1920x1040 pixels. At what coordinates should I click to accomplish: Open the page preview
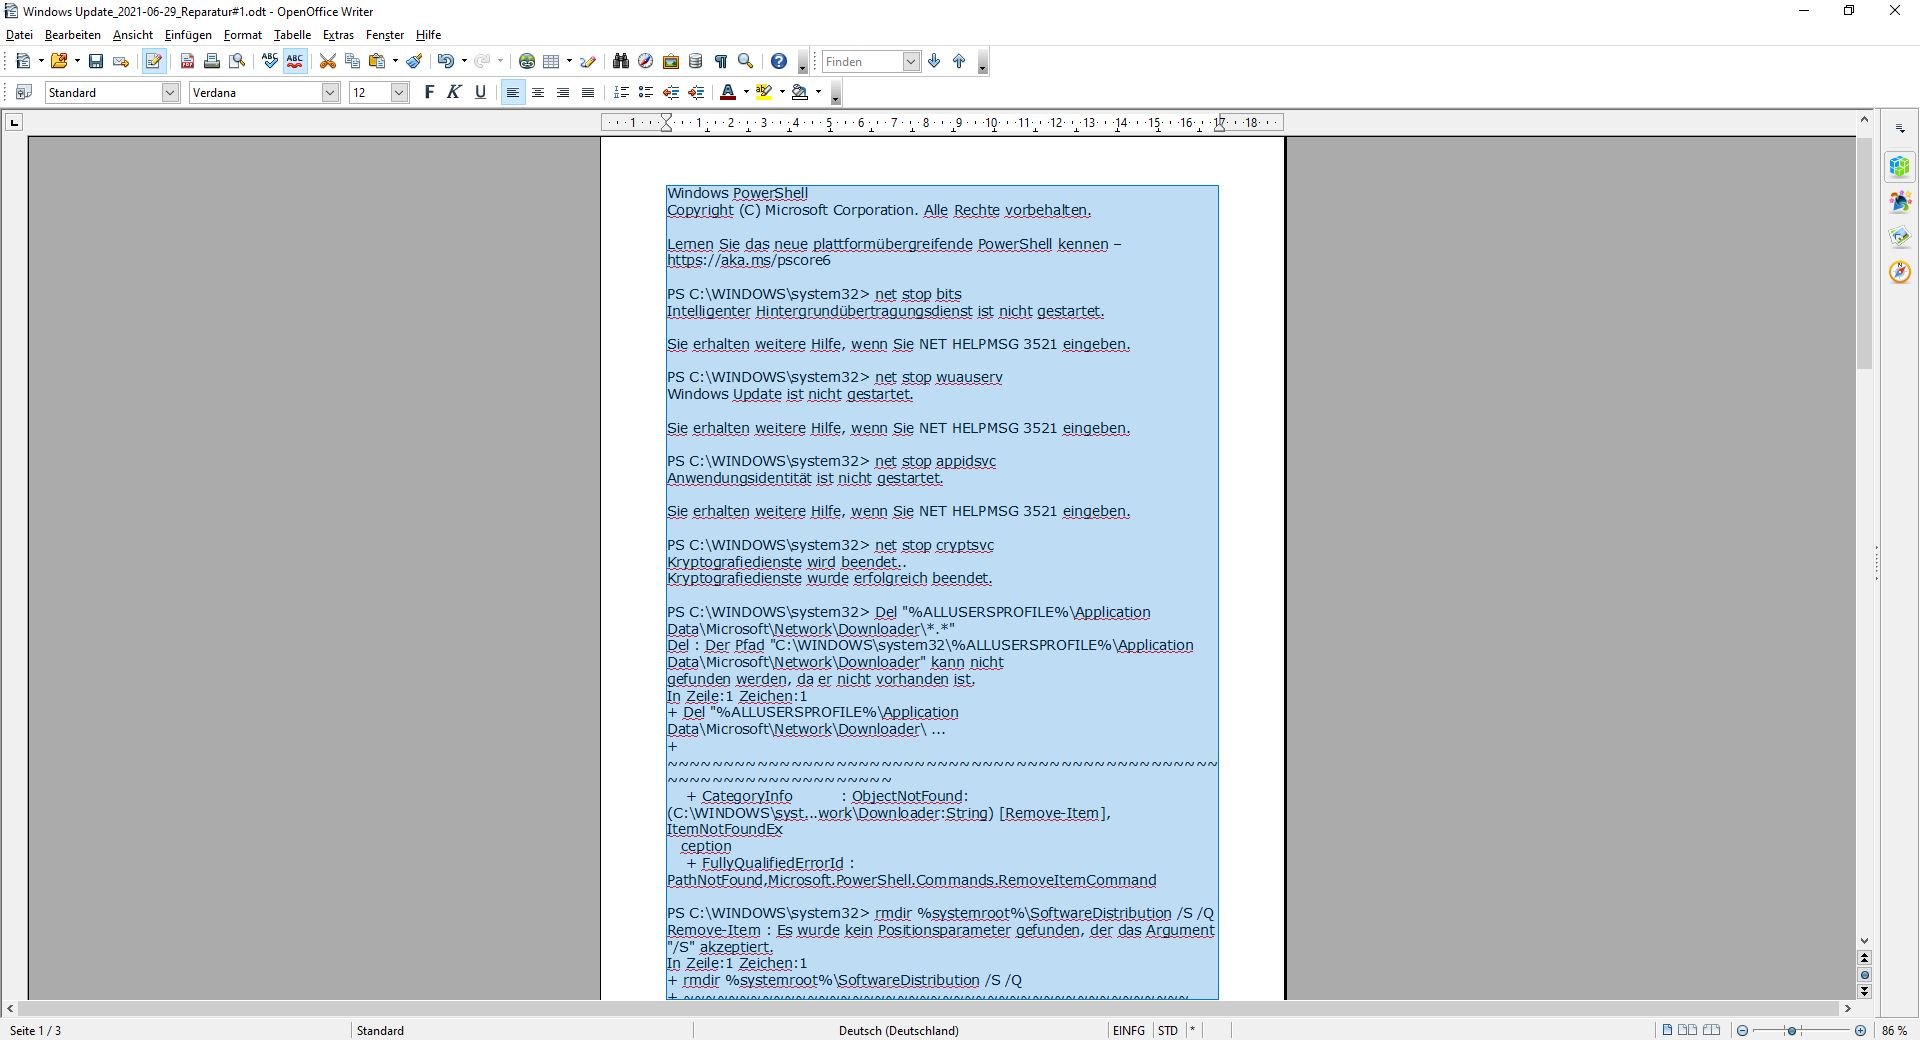point(237,62)
